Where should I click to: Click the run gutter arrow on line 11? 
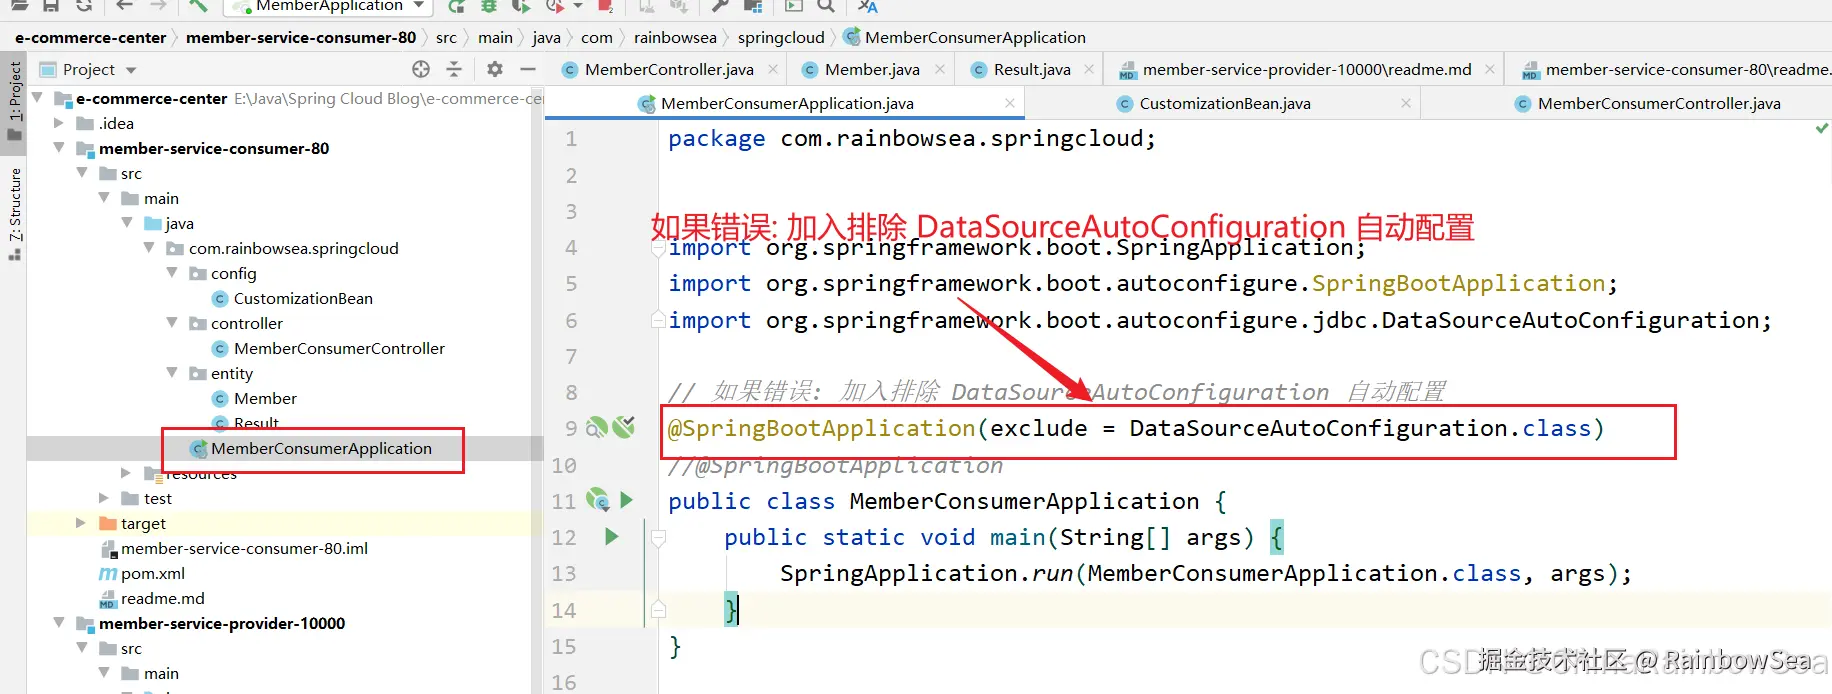point(627,499)
